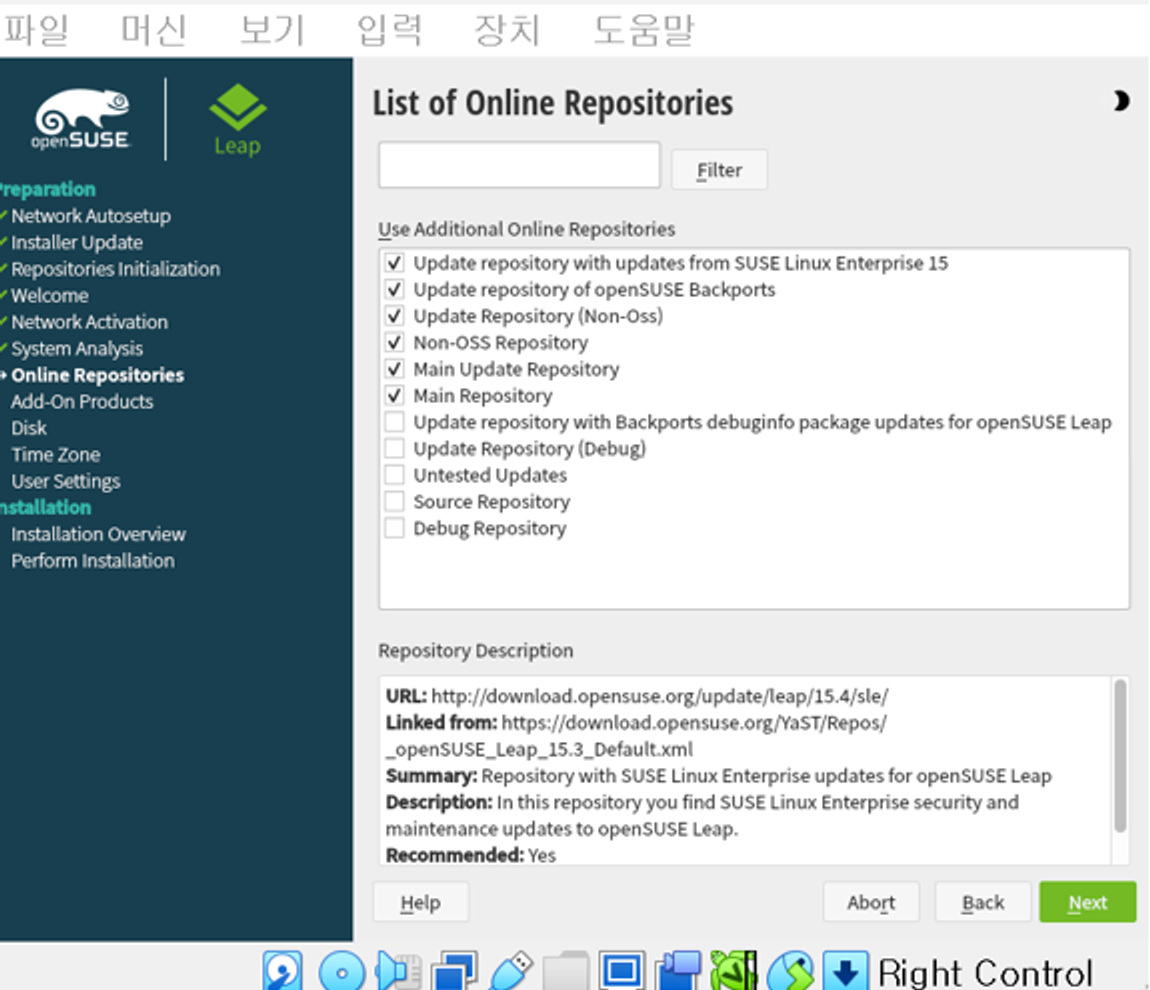The height and width of the screenshot is (990, 1150).
Task: Click the Network Autosetup step
Action: [x=91, y=216]
